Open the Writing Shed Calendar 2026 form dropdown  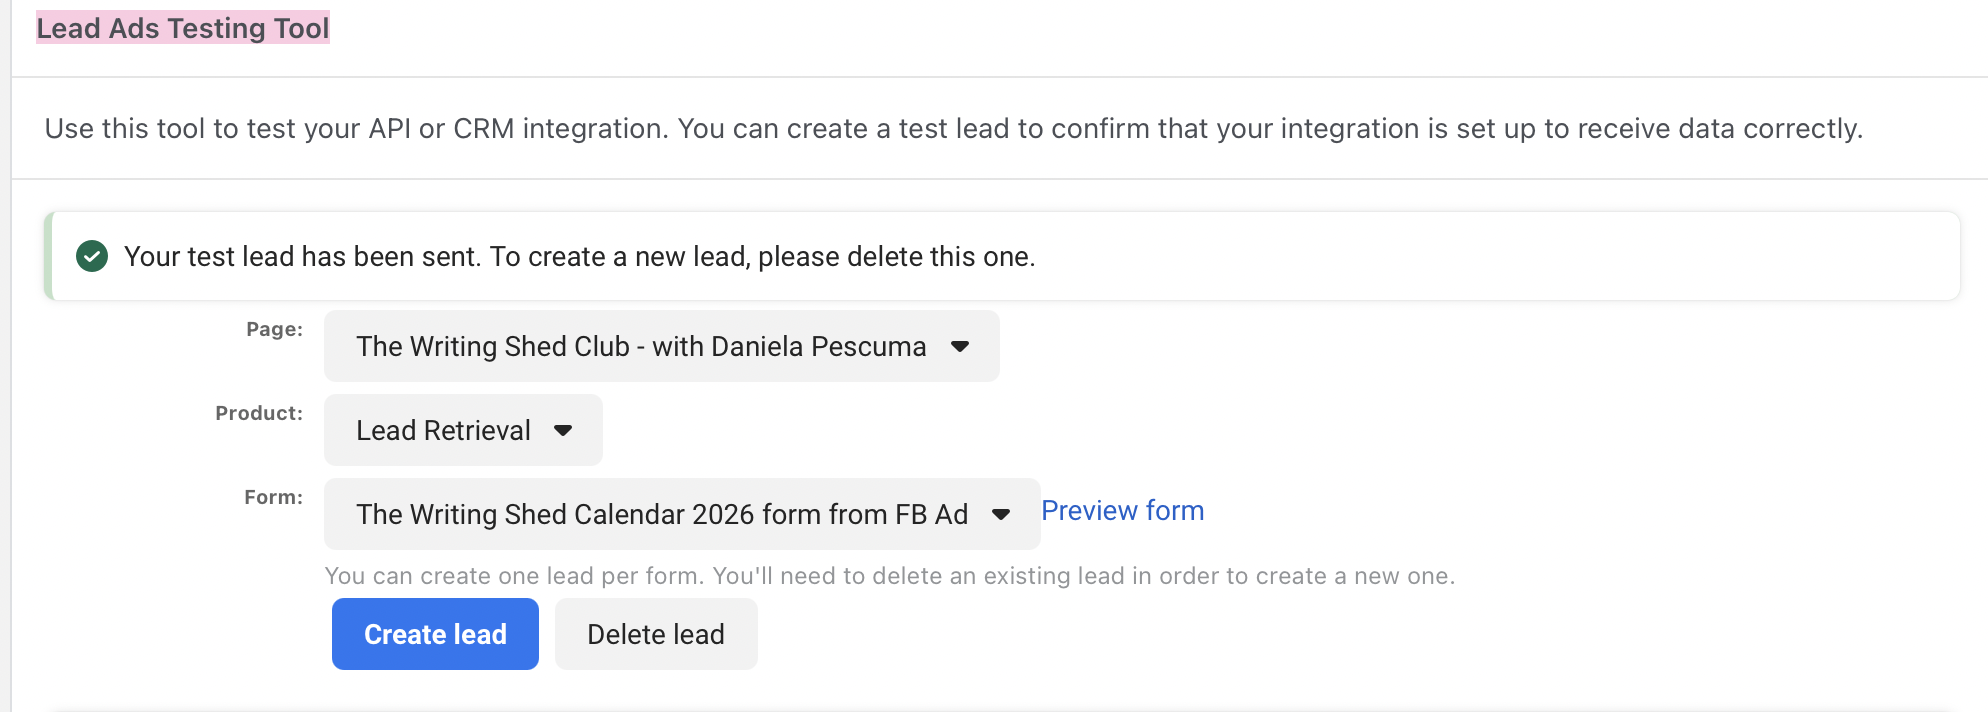(661, 514)
